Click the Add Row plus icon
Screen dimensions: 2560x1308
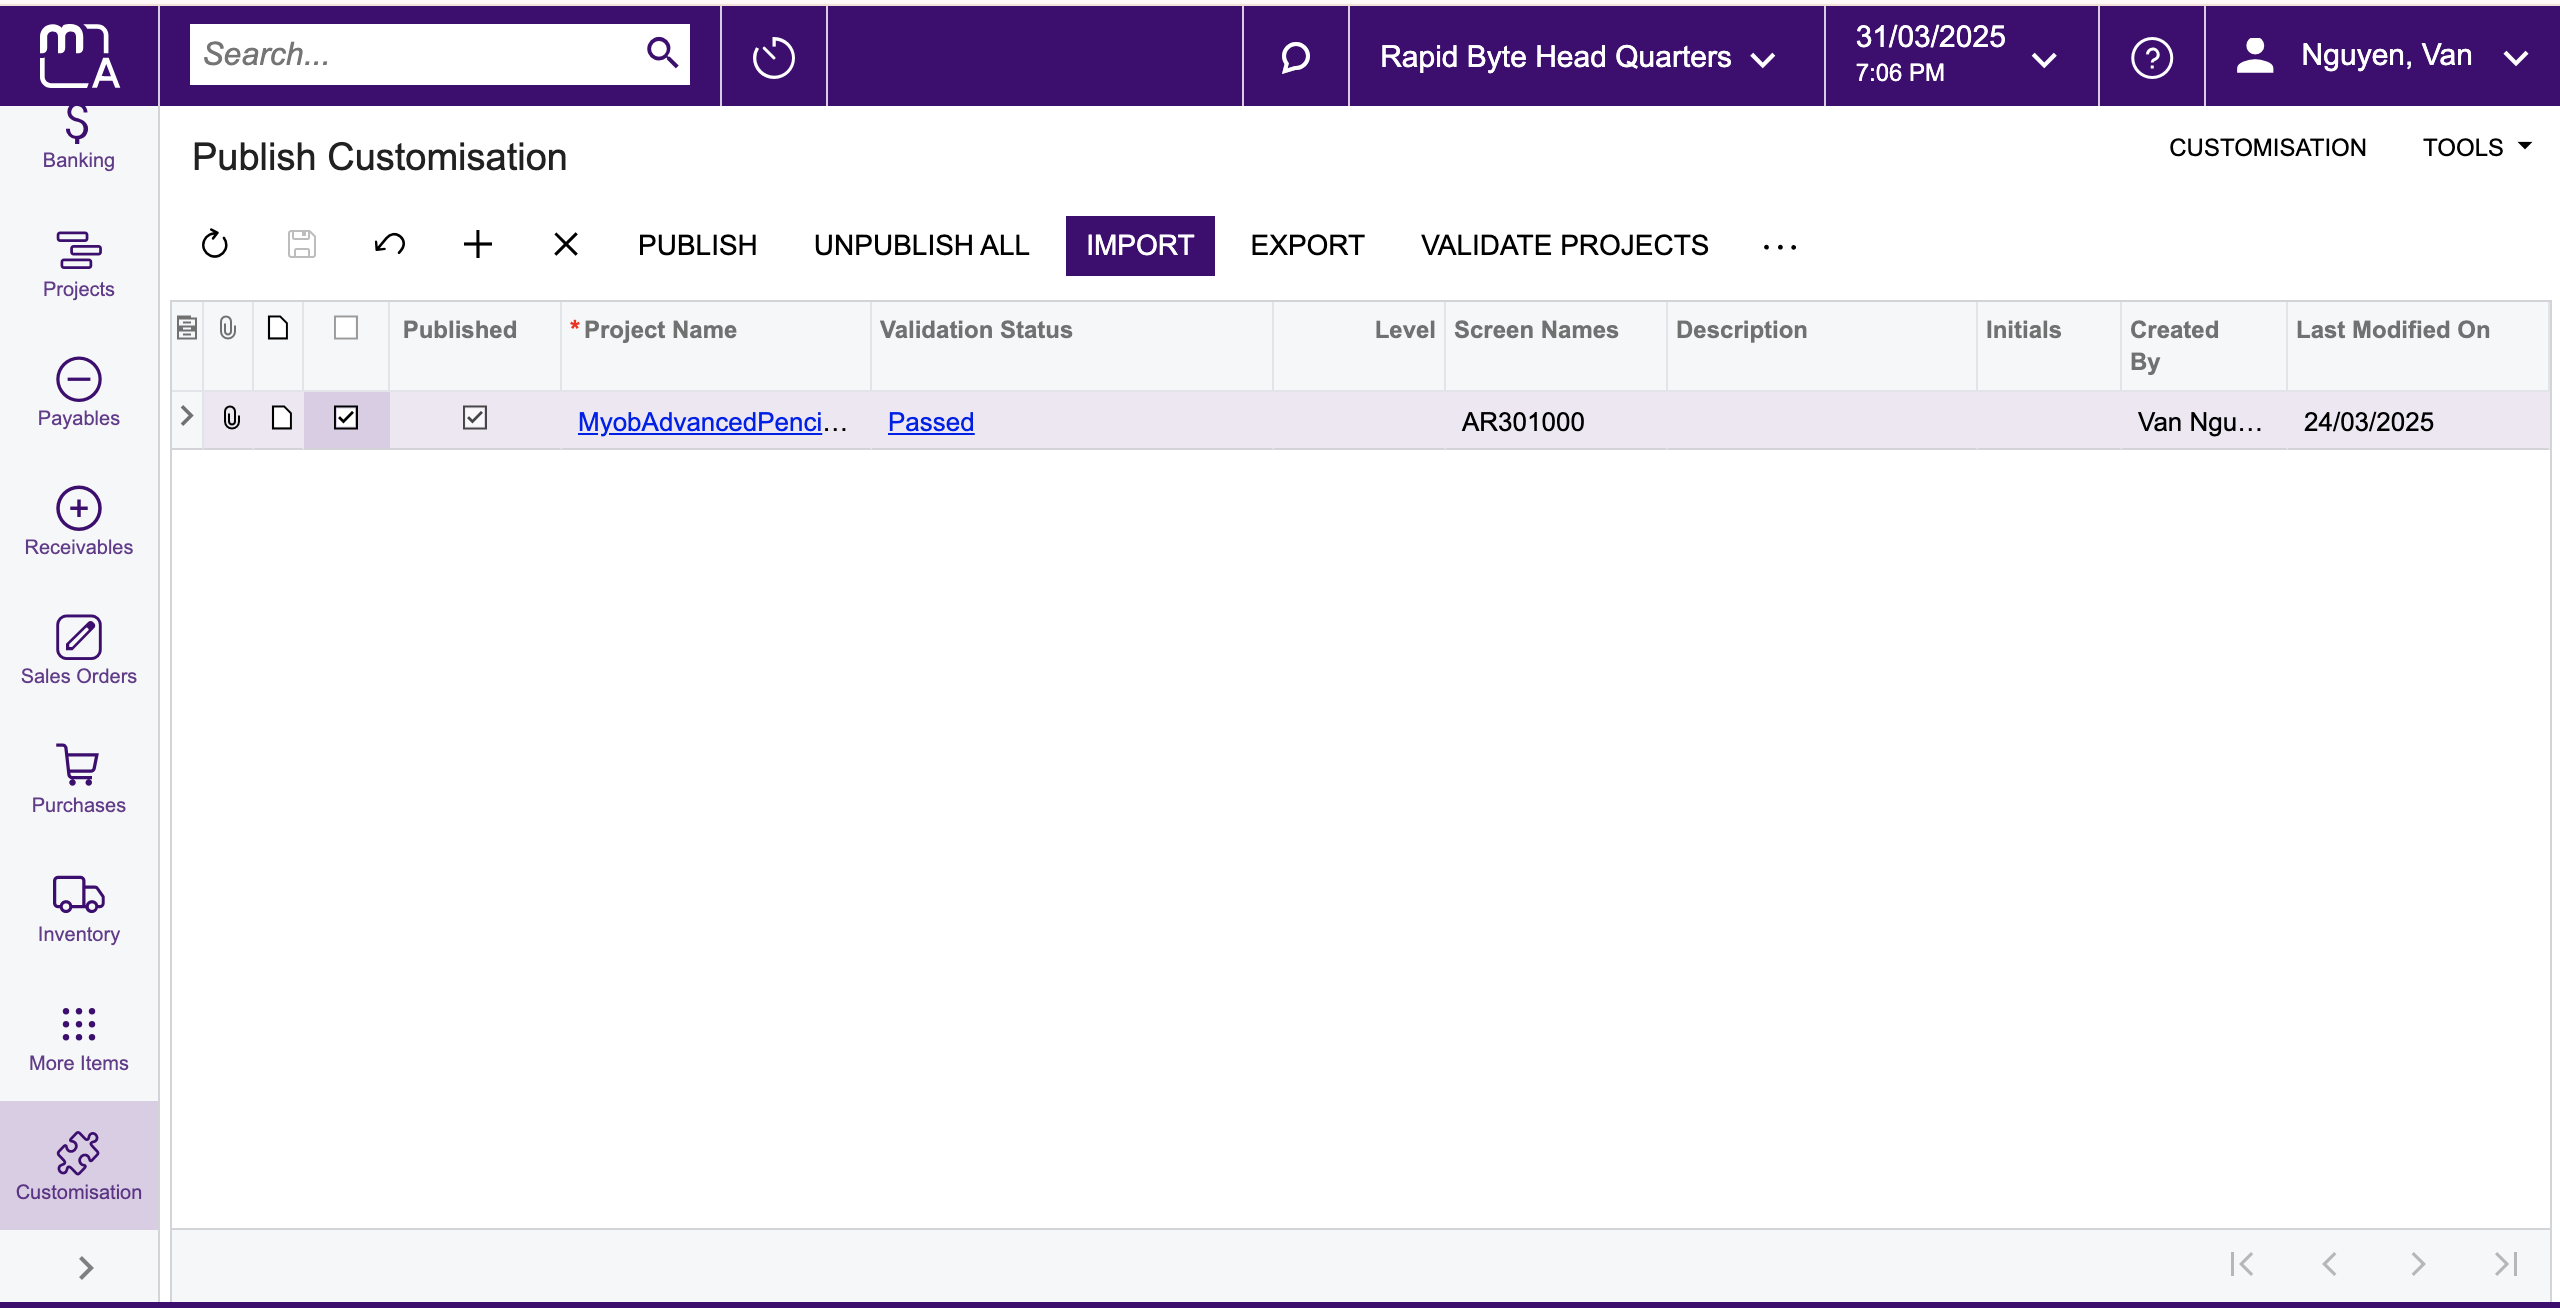click(x=478, y=245)
